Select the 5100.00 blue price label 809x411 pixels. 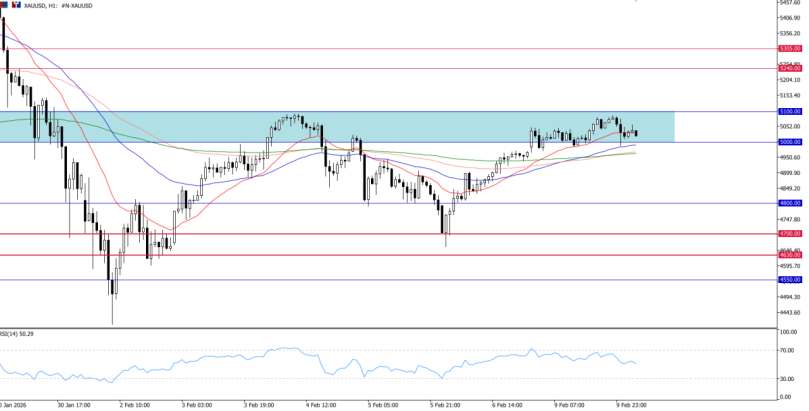790,111
